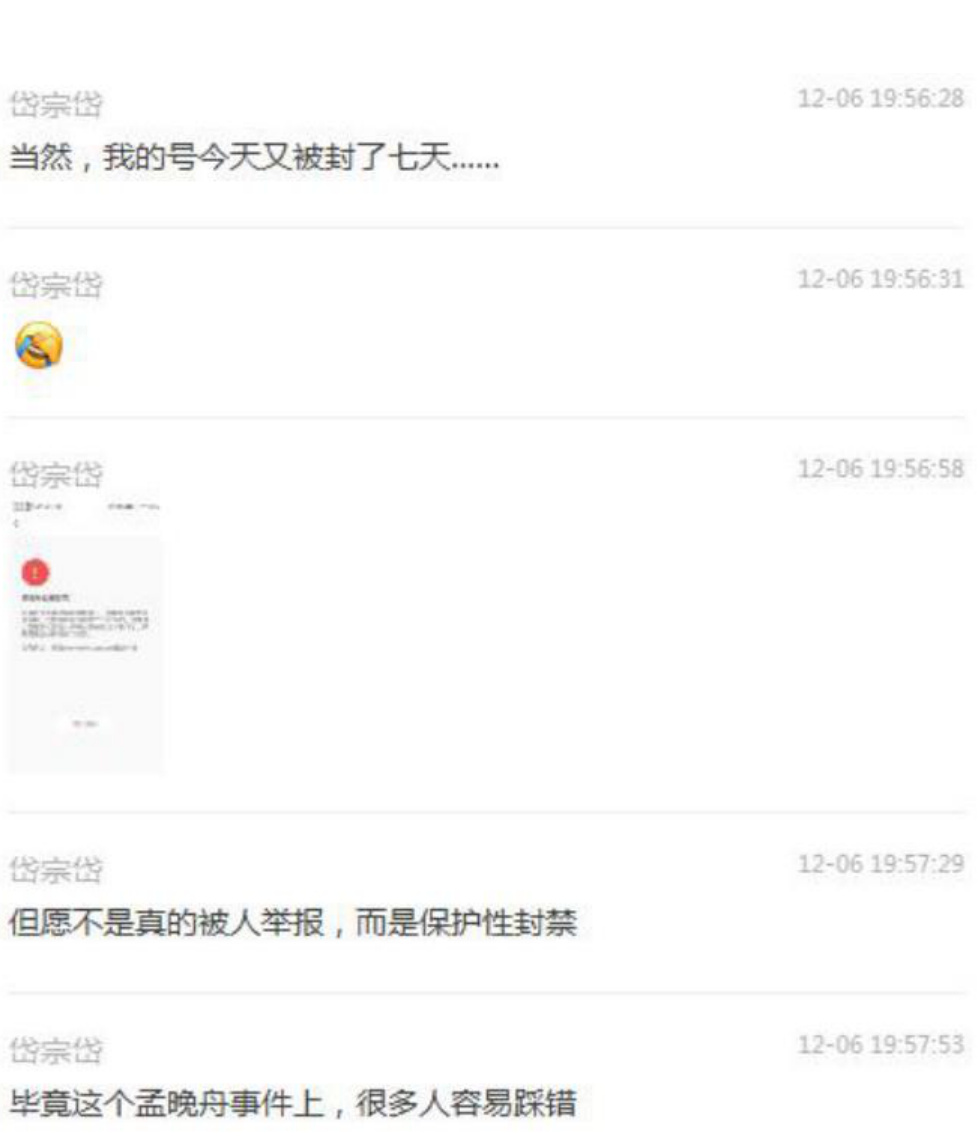Click the timestamp 12-06 19:56:28
The width and height of the screenshot is (978, 1146).
(881, 98)
